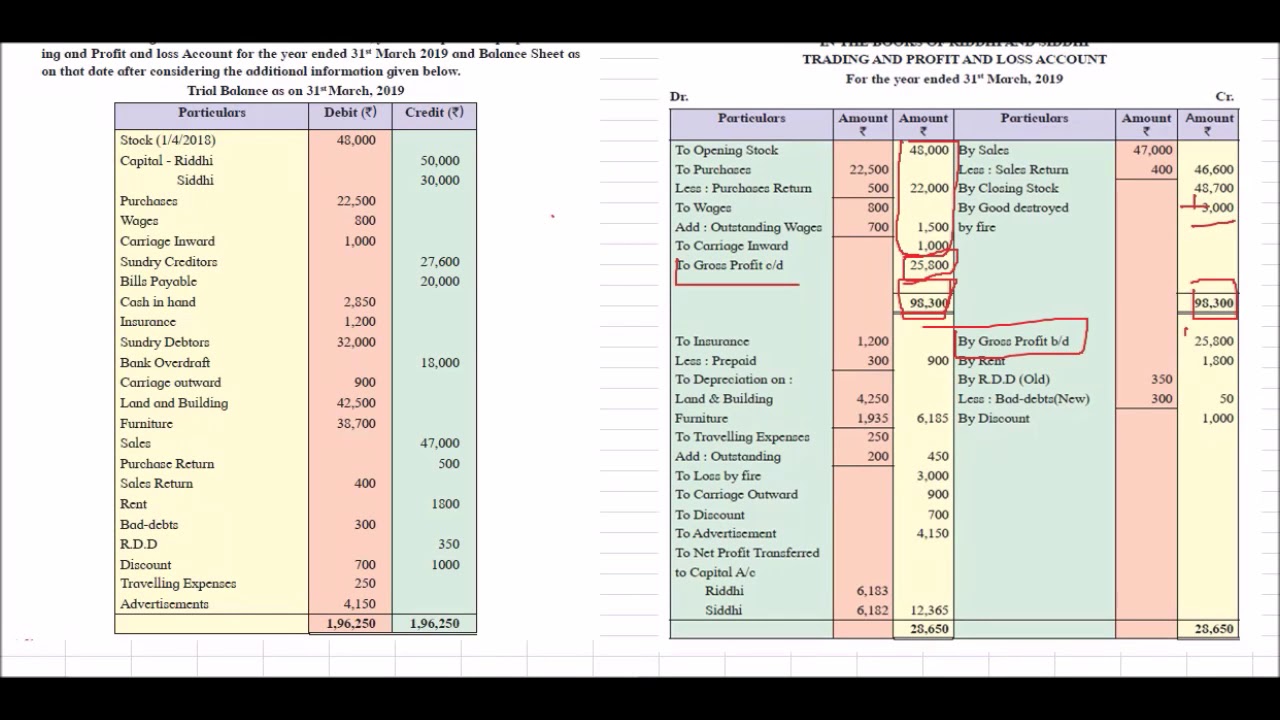Image resolution: width=1280 pixels, height=720 pixels.
Task: Click the 1,935 depreciation on Furniture
Action: tap(872, 419)
